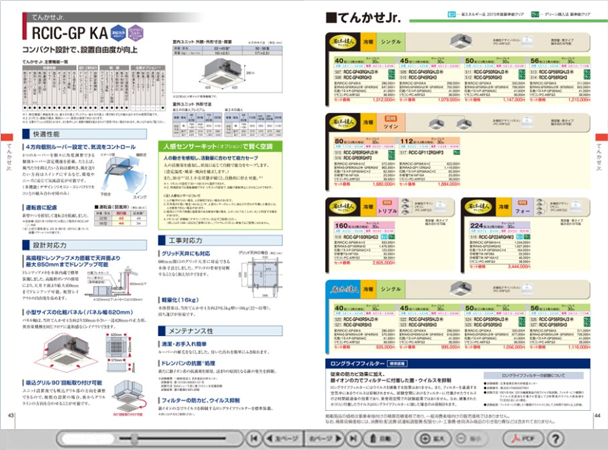Click the ドレンパンの抗菌処理 subheading

(x=188, y=363)
